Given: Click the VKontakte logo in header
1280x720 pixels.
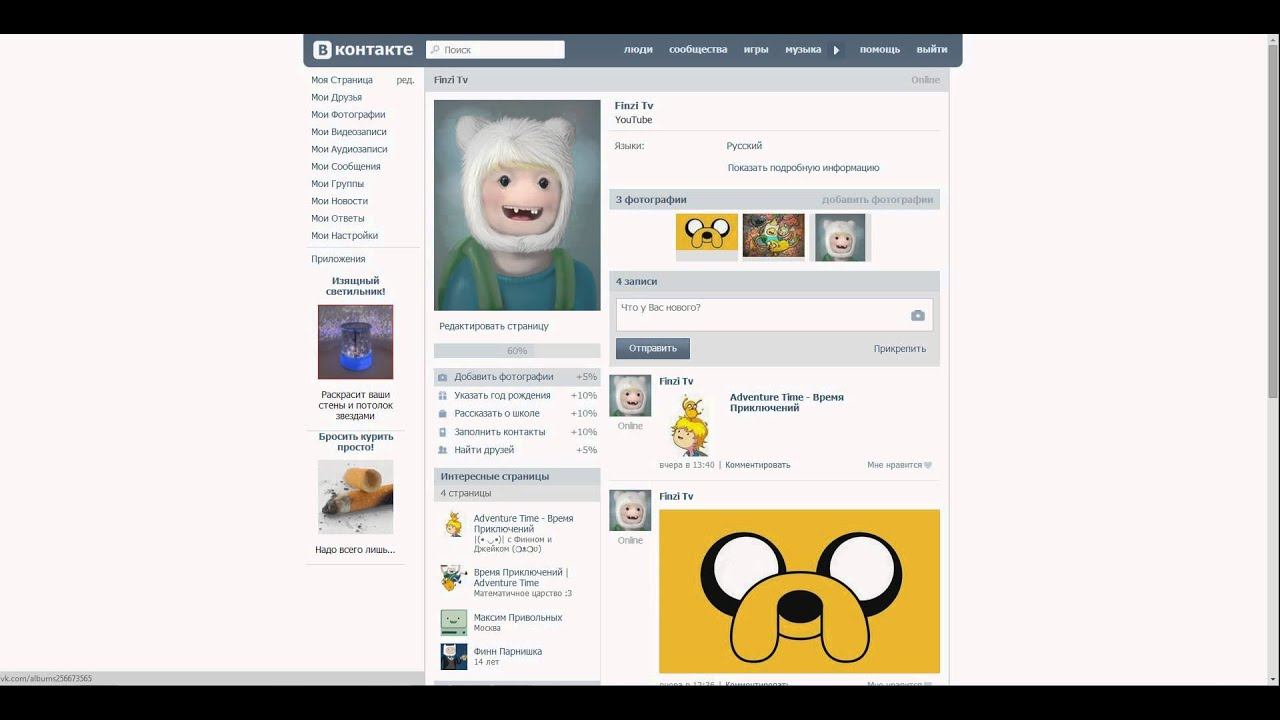Looking at the screenshot, I should (x=363, y=49).
